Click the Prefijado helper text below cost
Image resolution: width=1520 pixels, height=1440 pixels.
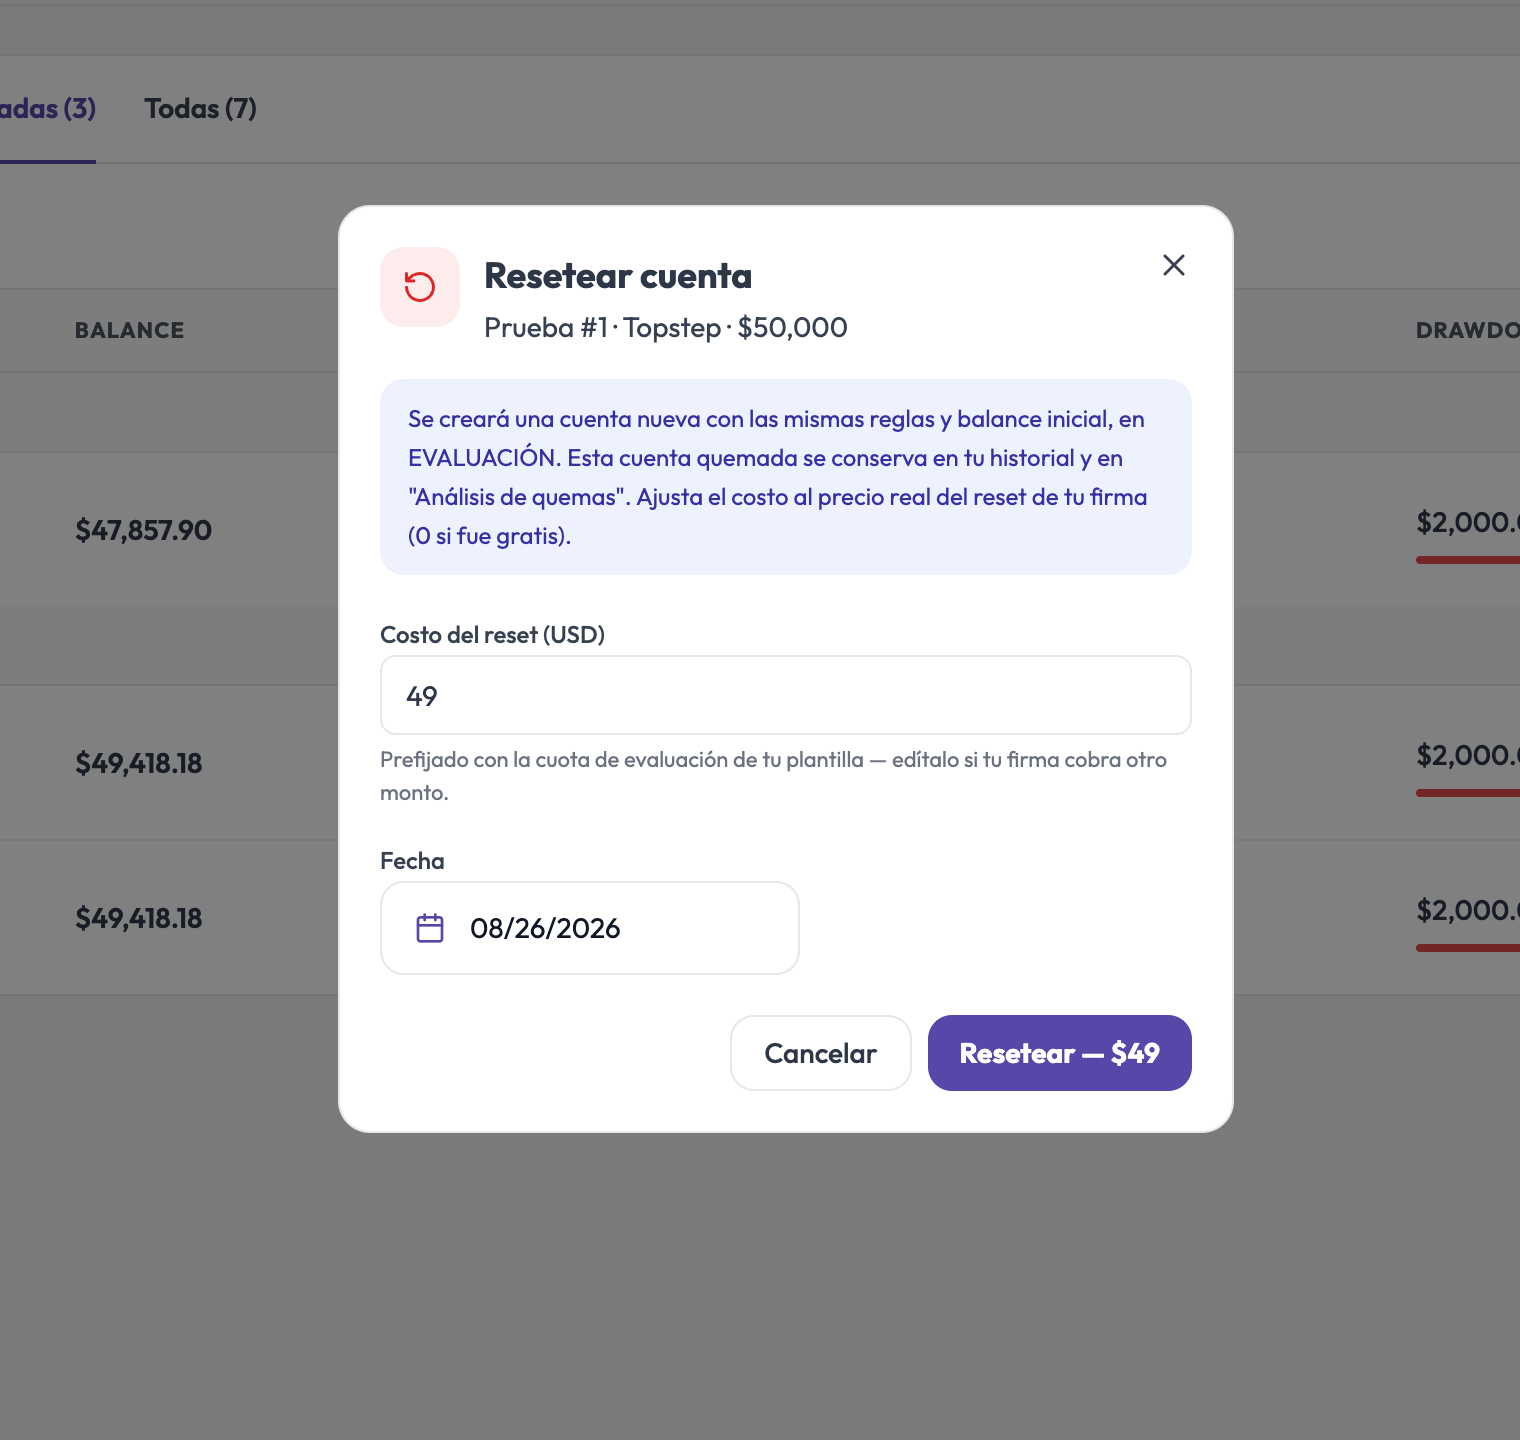pyautogui.click(x=773, y=776)
